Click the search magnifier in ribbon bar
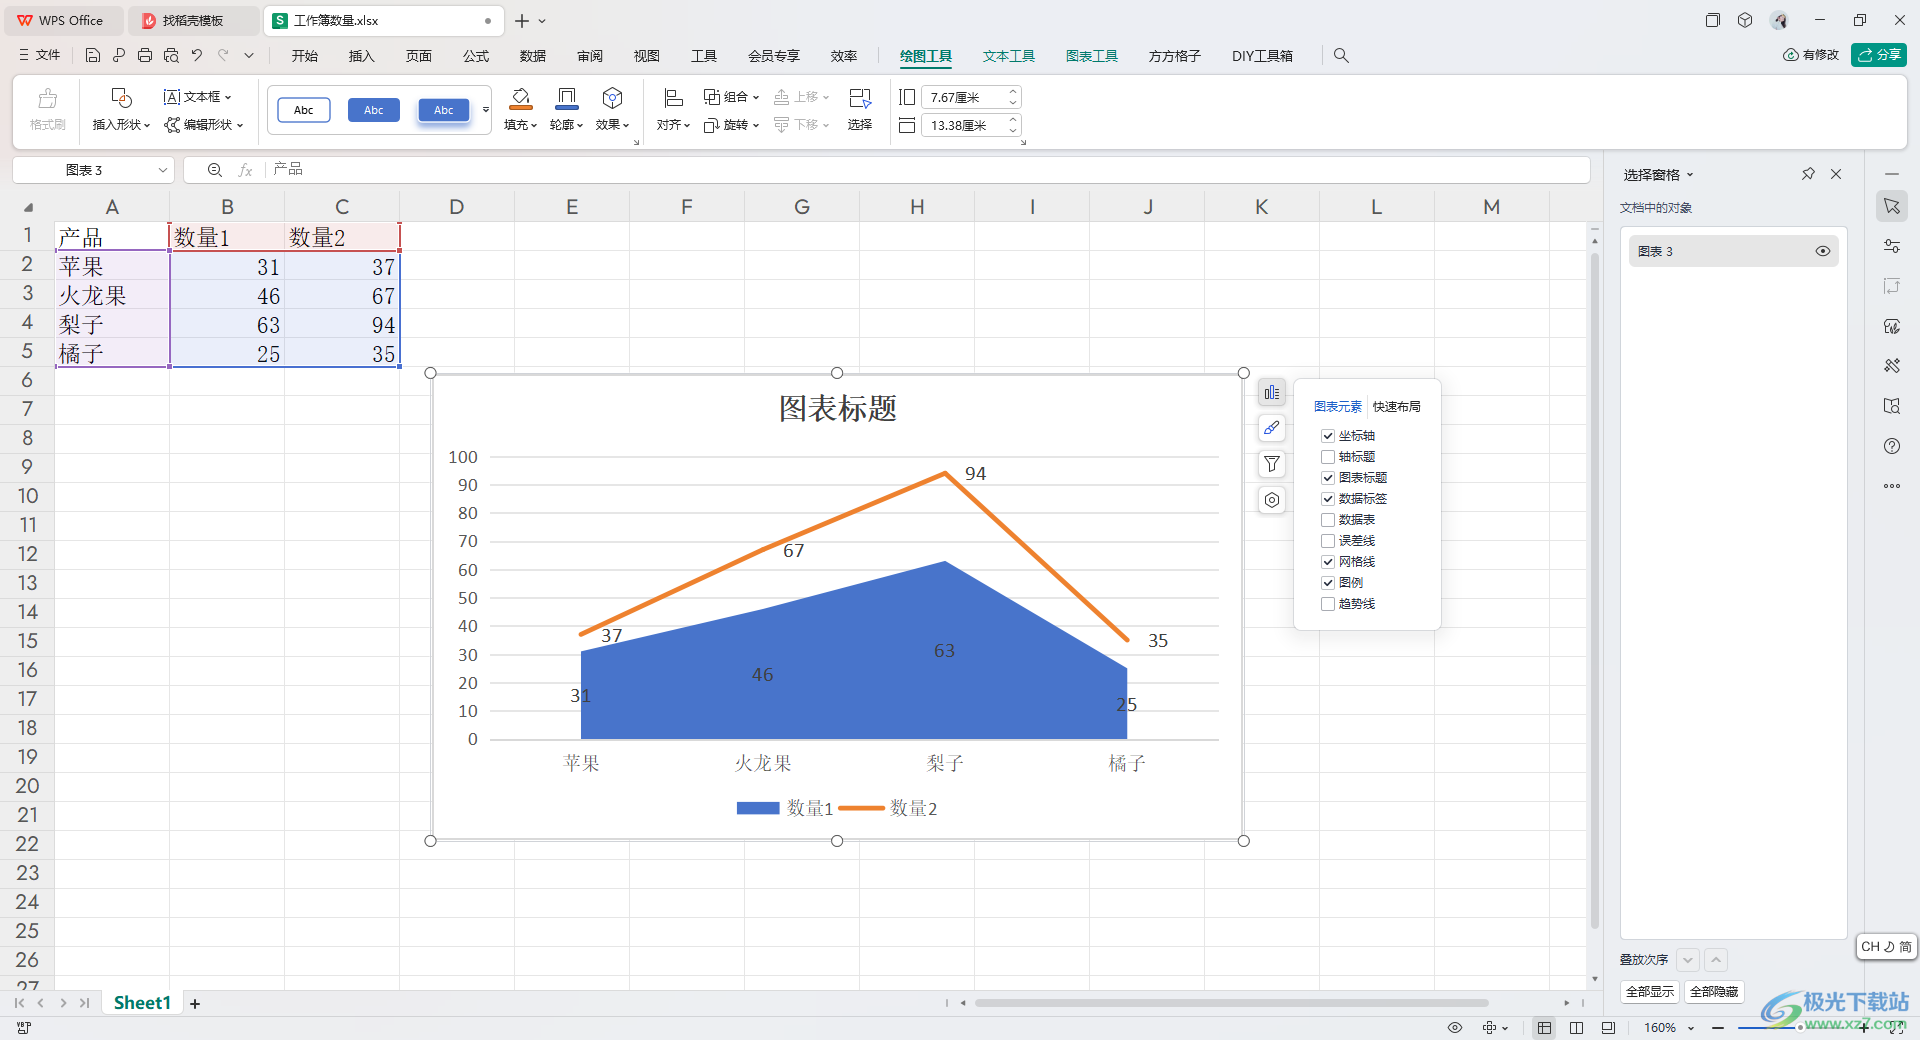 pos(1341,56)
